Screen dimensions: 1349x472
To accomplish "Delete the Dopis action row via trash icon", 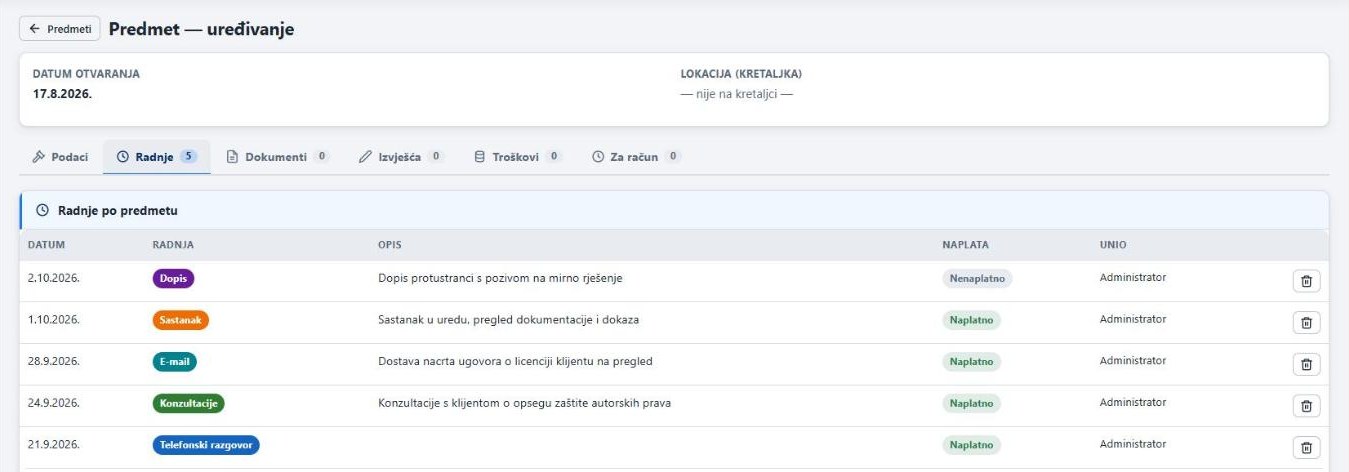I will (1306, 281).
